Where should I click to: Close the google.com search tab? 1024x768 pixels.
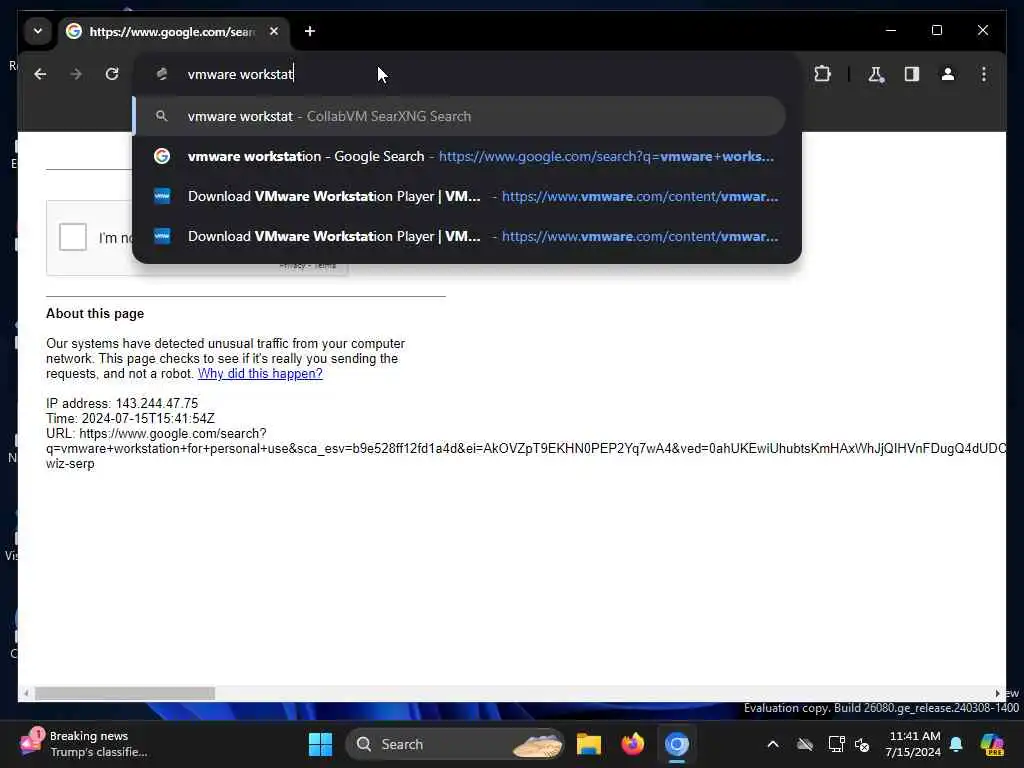point(274,31)
